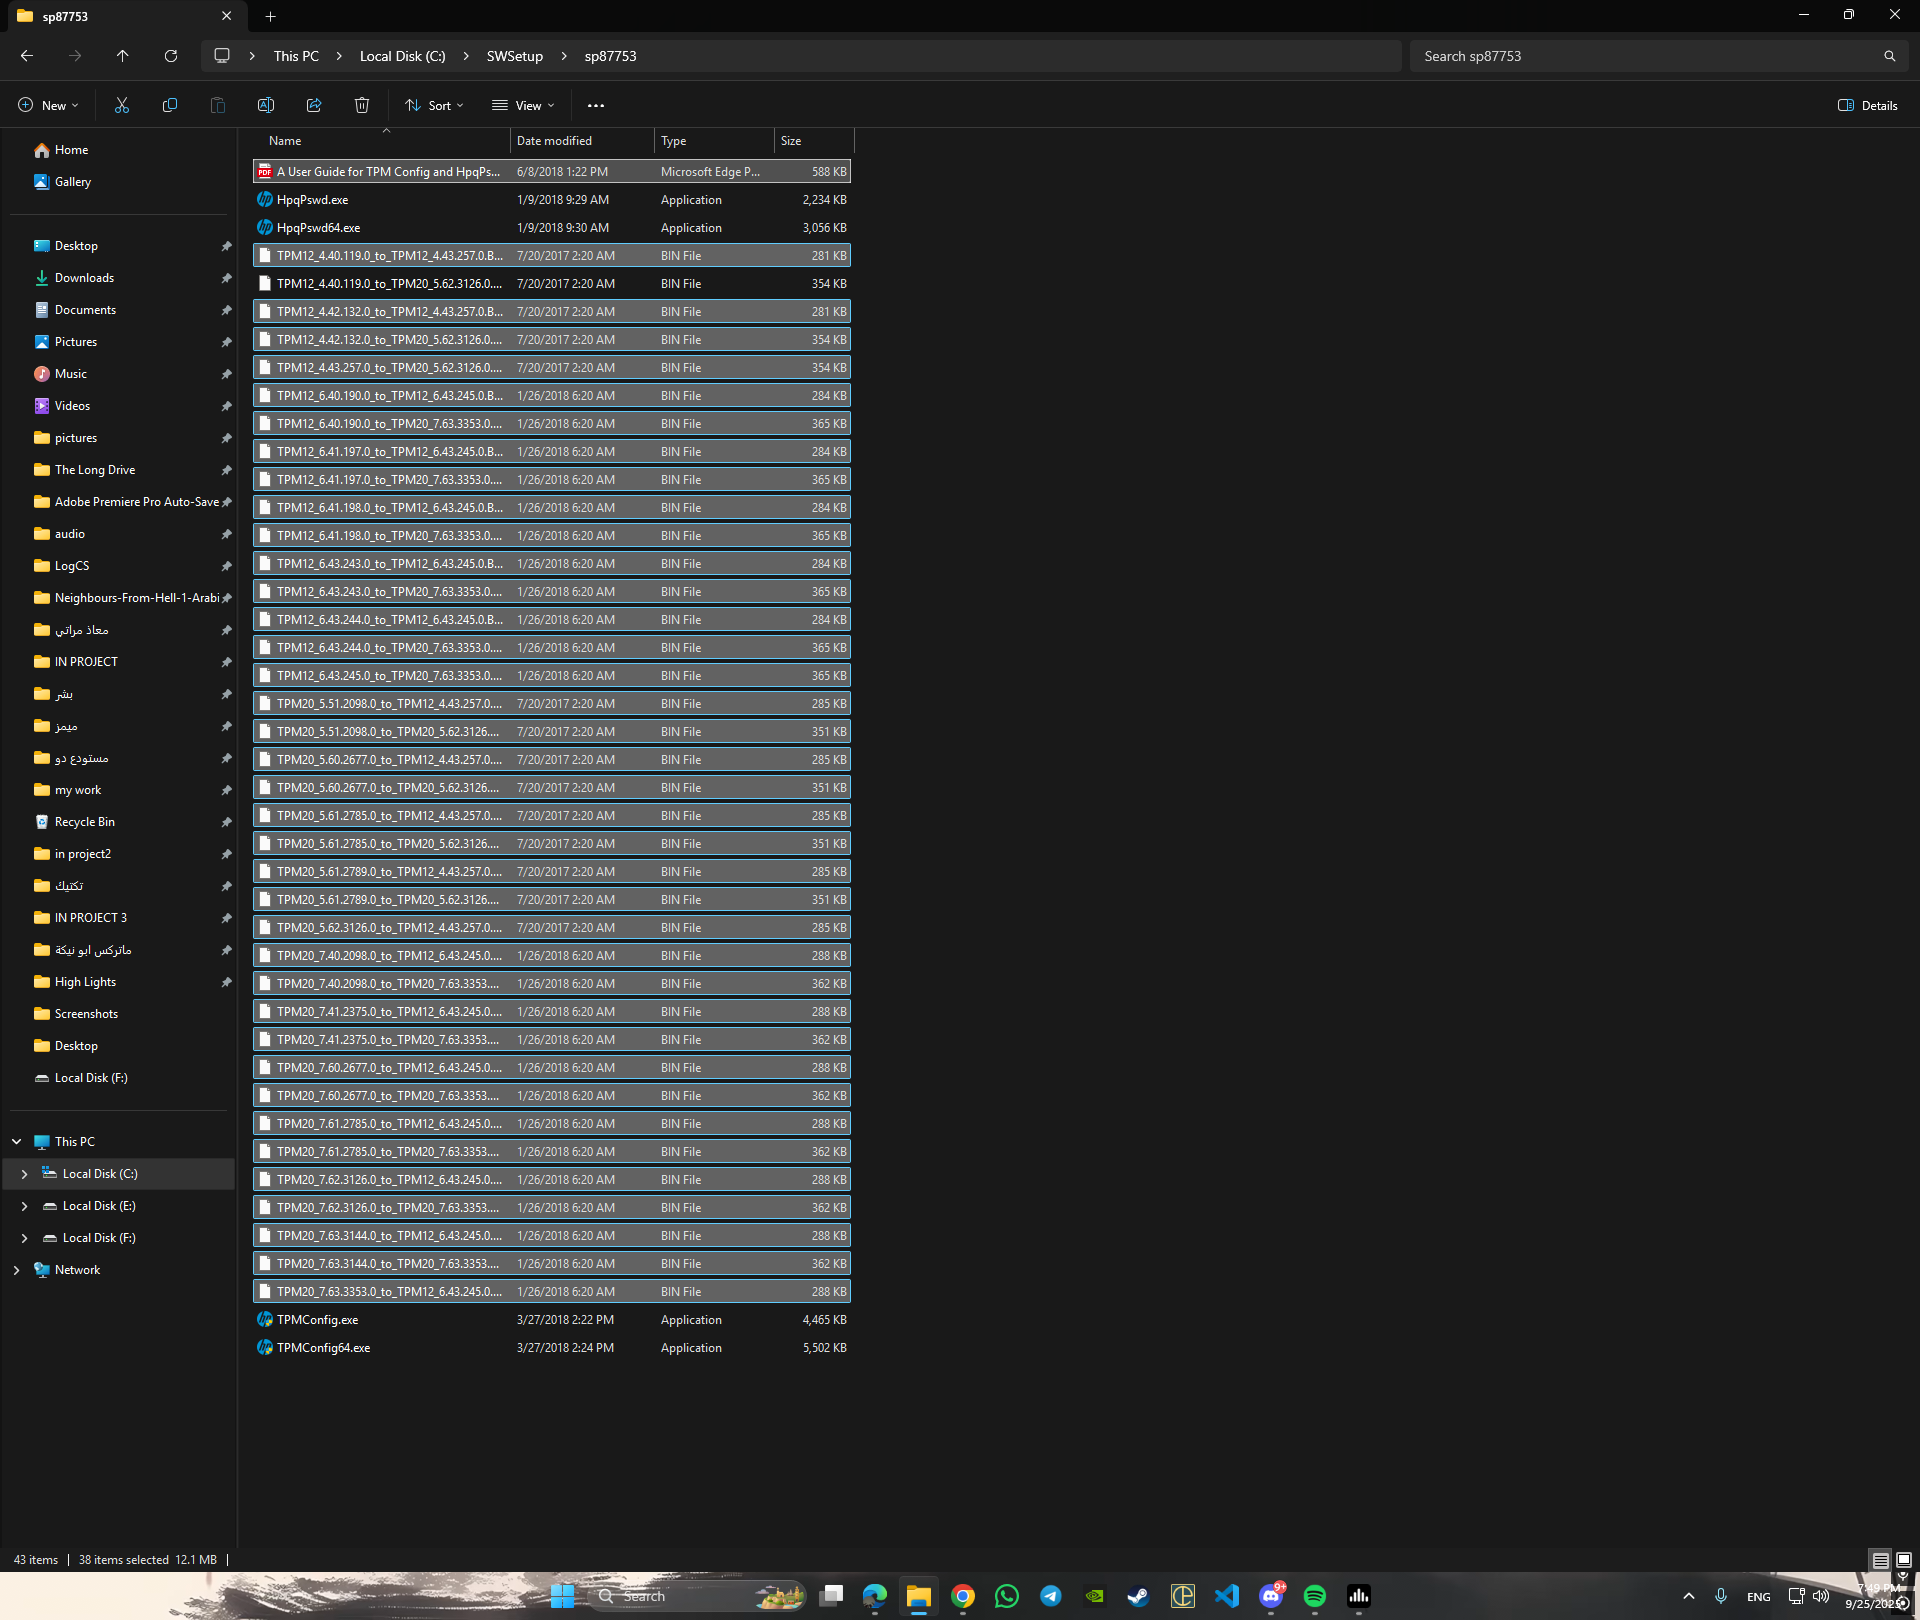Open the Sort dropdown
1920x1620 pixels.
(x=434, y=105)
